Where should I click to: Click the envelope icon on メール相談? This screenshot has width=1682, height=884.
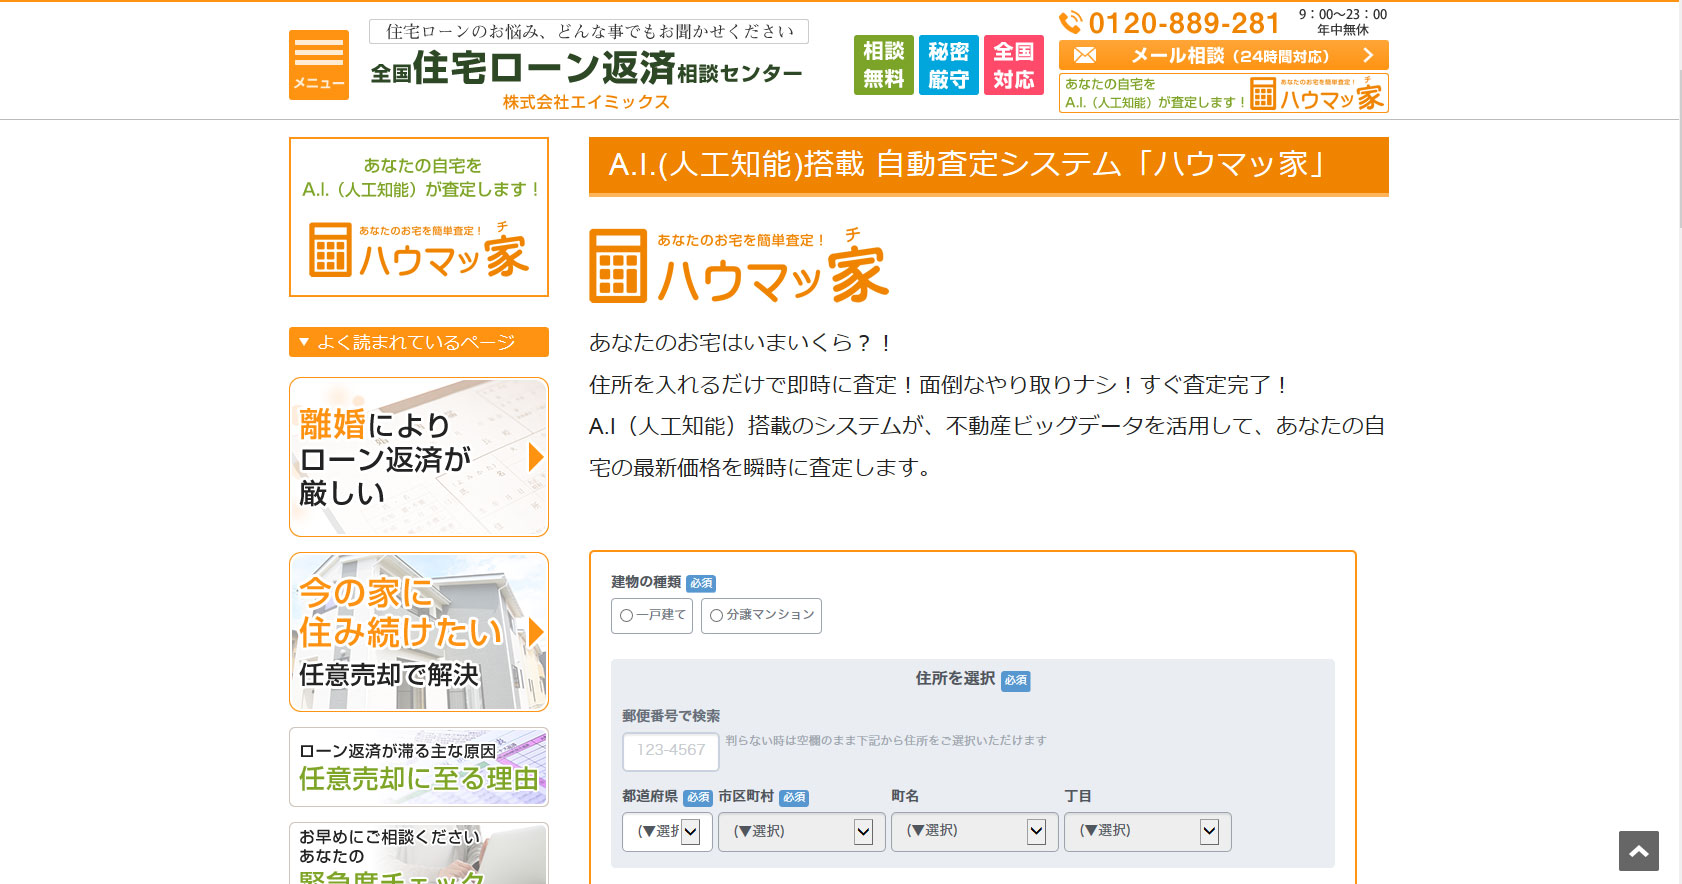[1085, 56]
